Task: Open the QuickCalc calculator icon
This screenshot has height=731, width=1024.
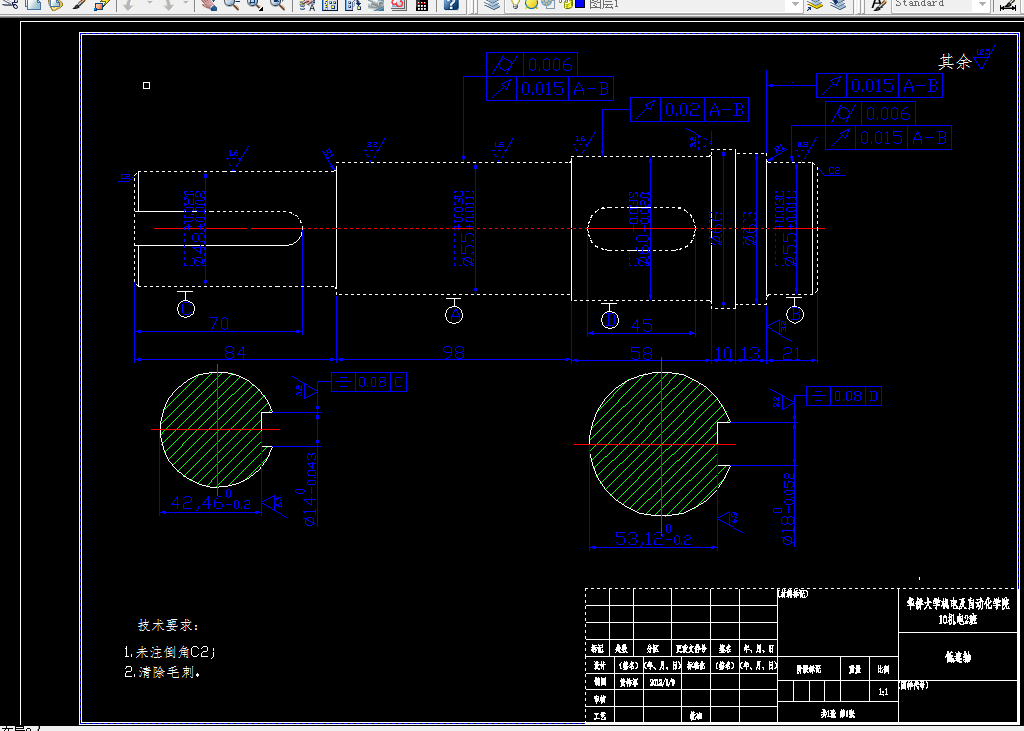Action: [422, 5]
